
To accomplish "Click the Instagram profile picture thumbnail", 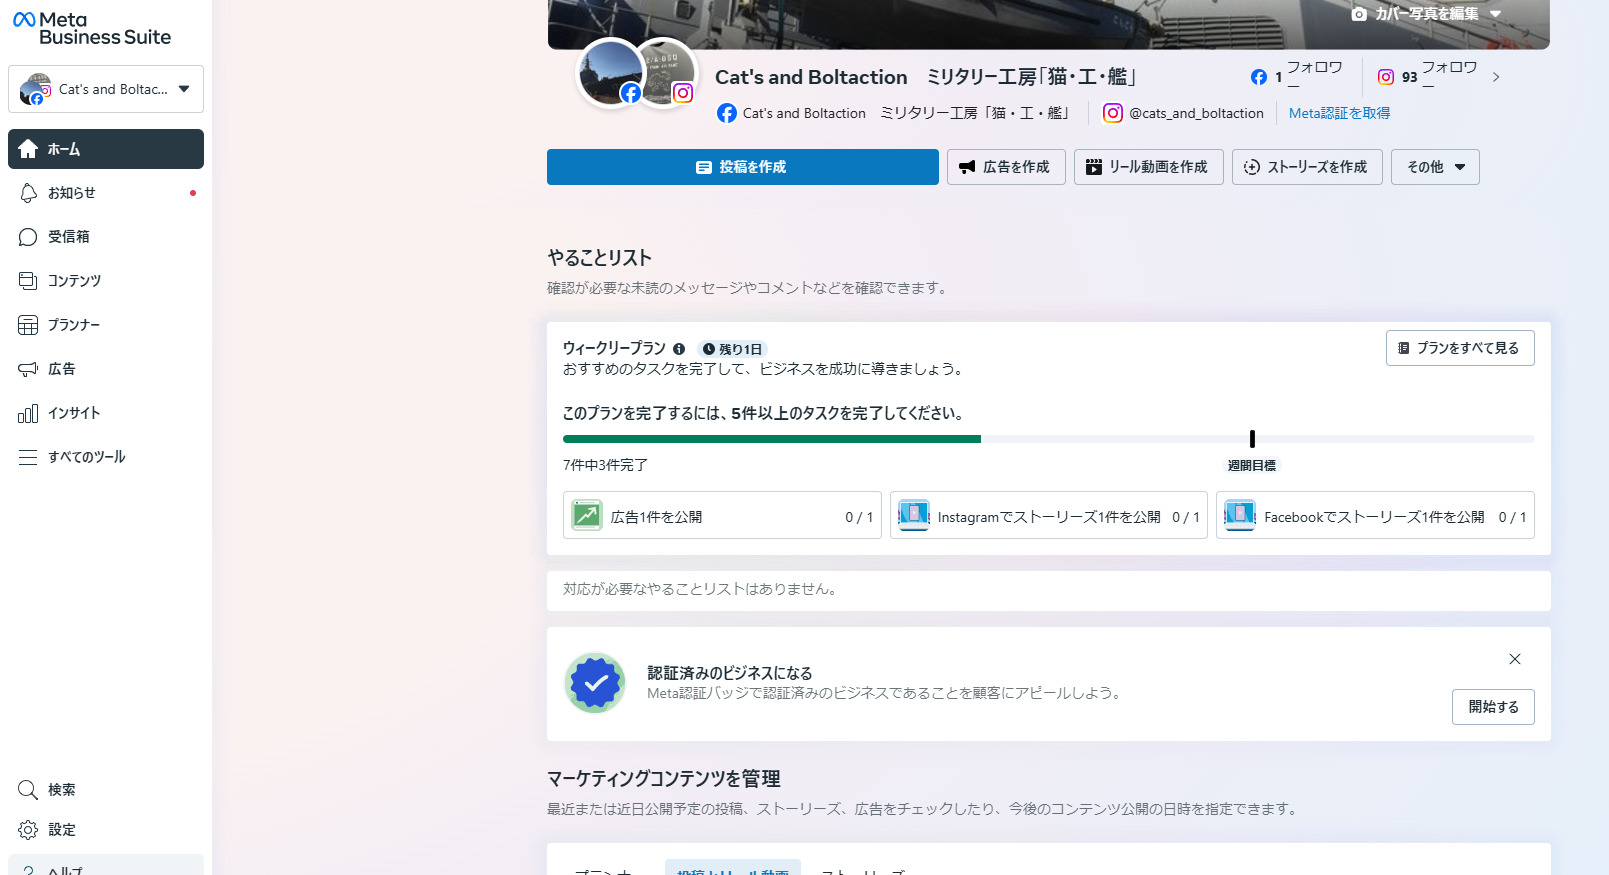I will click(668, 72).
